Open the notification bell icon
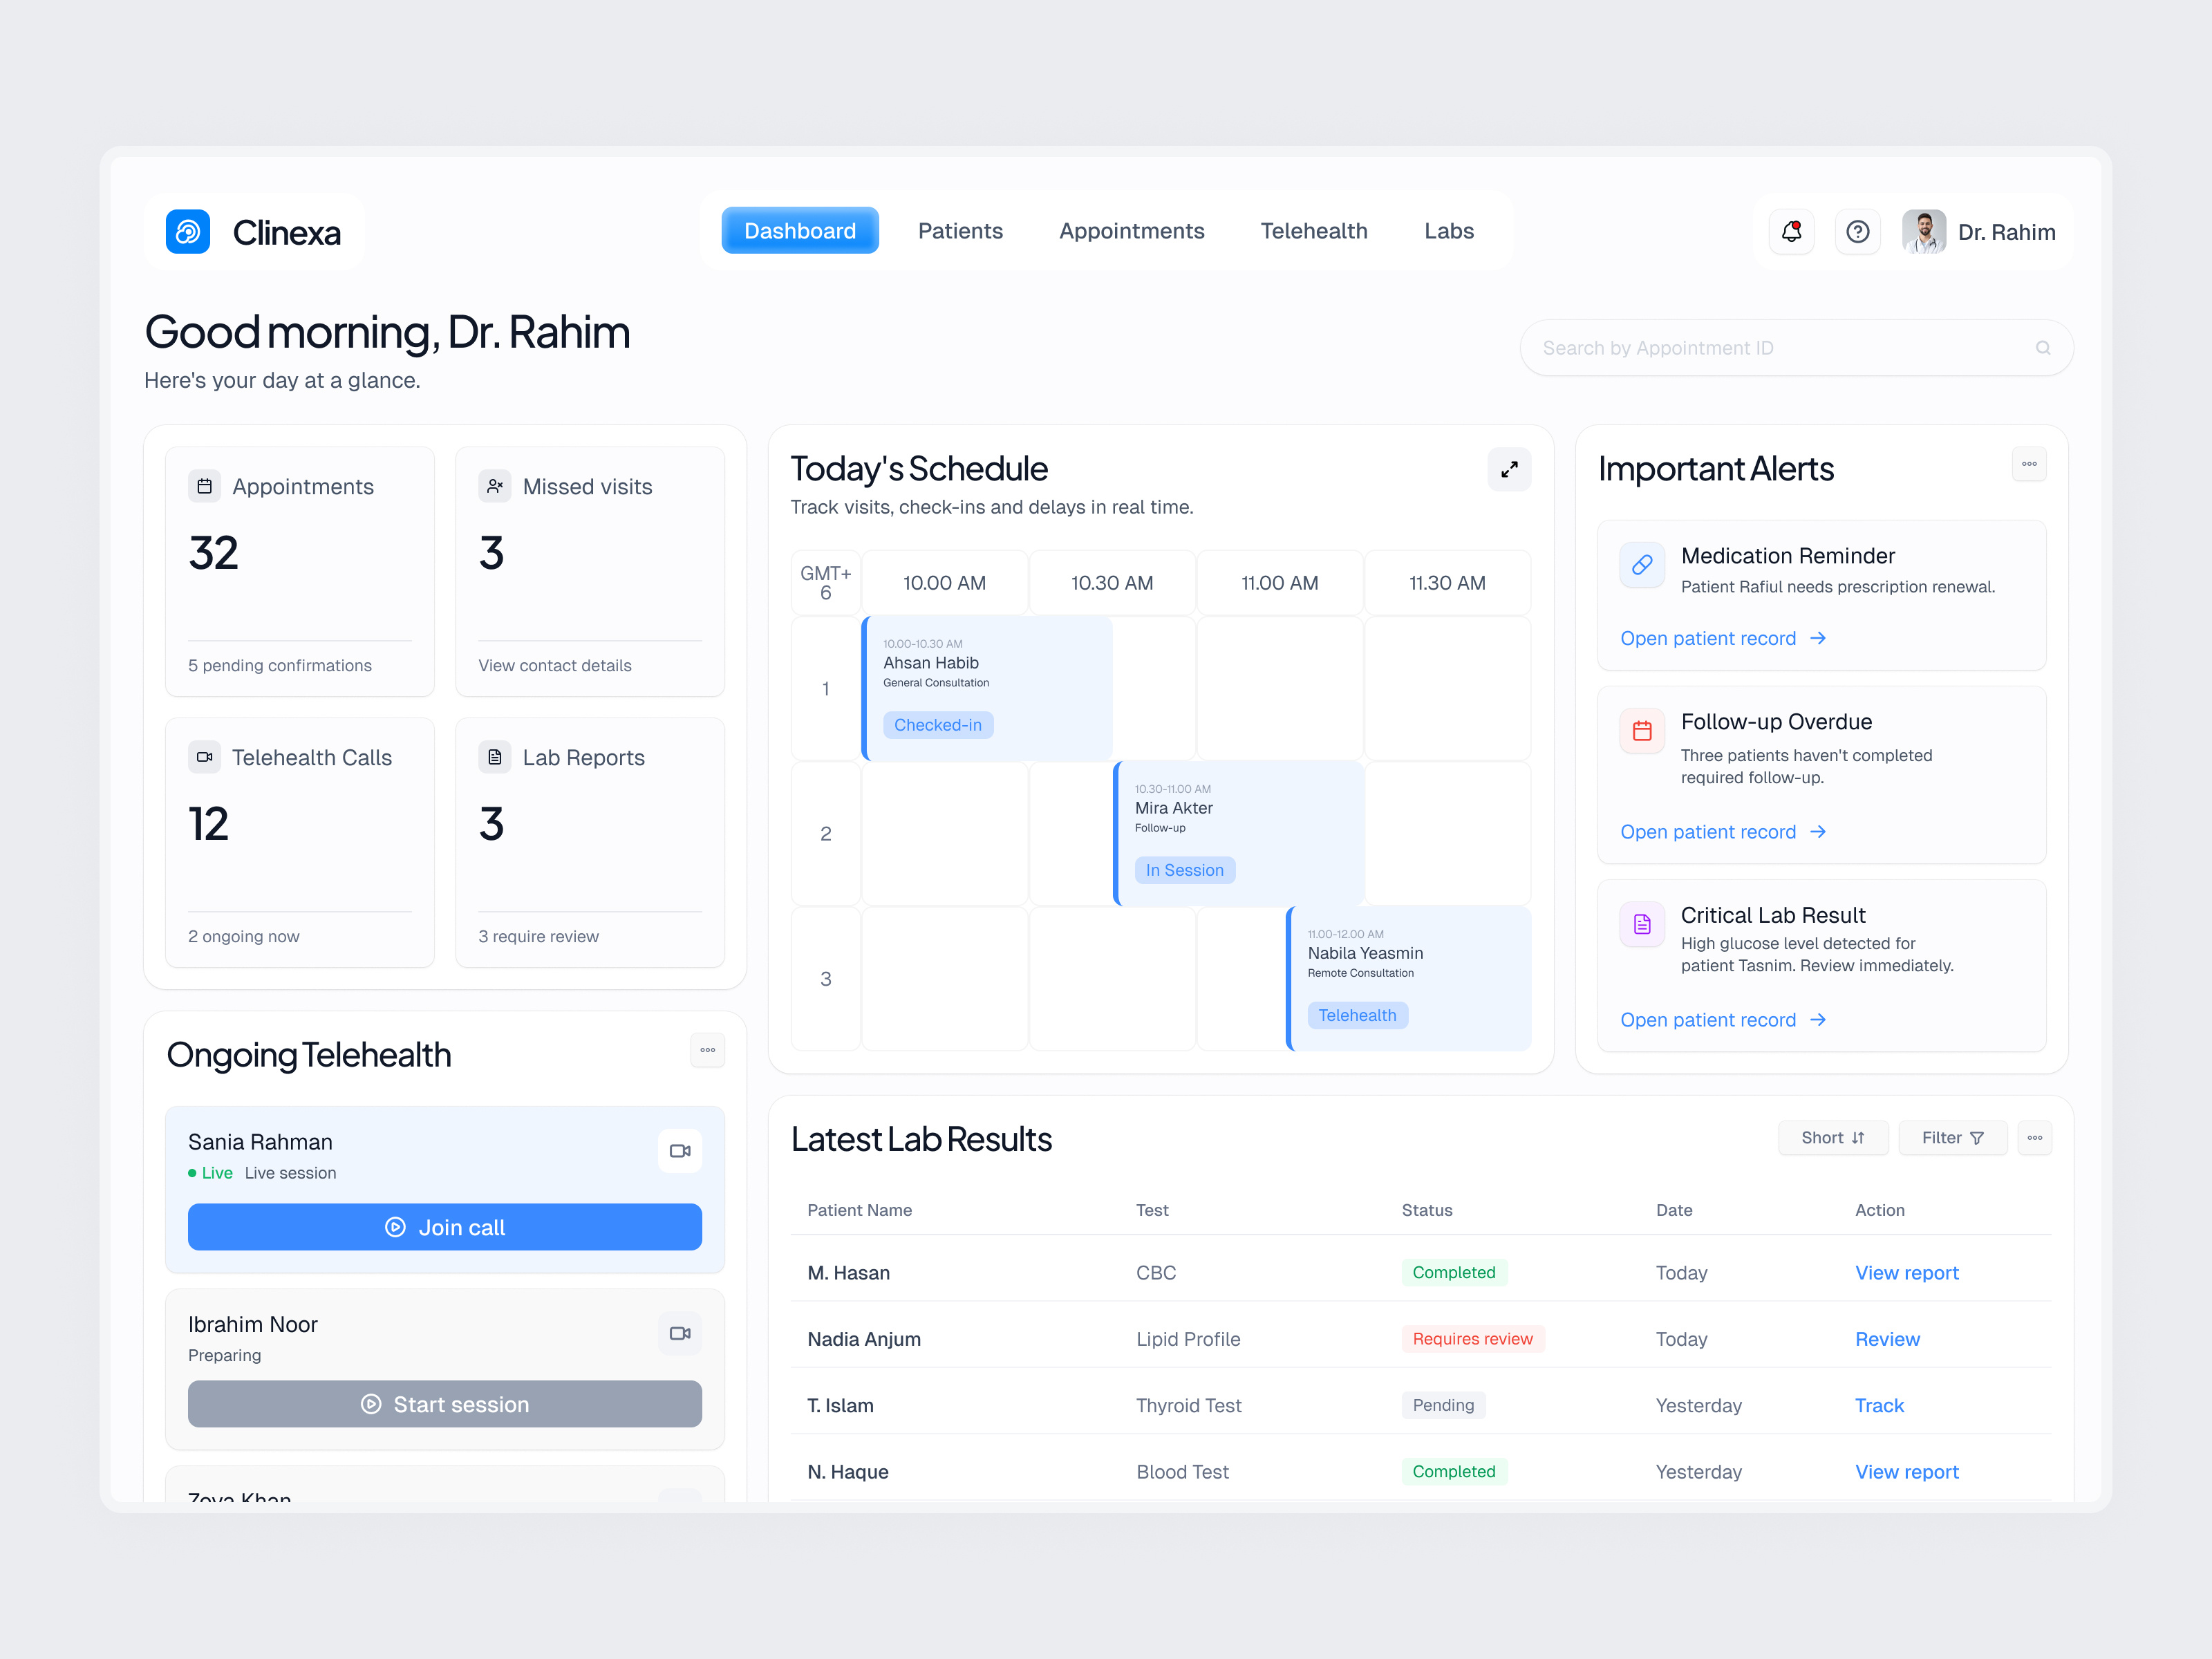 [x=1791, y=231]
